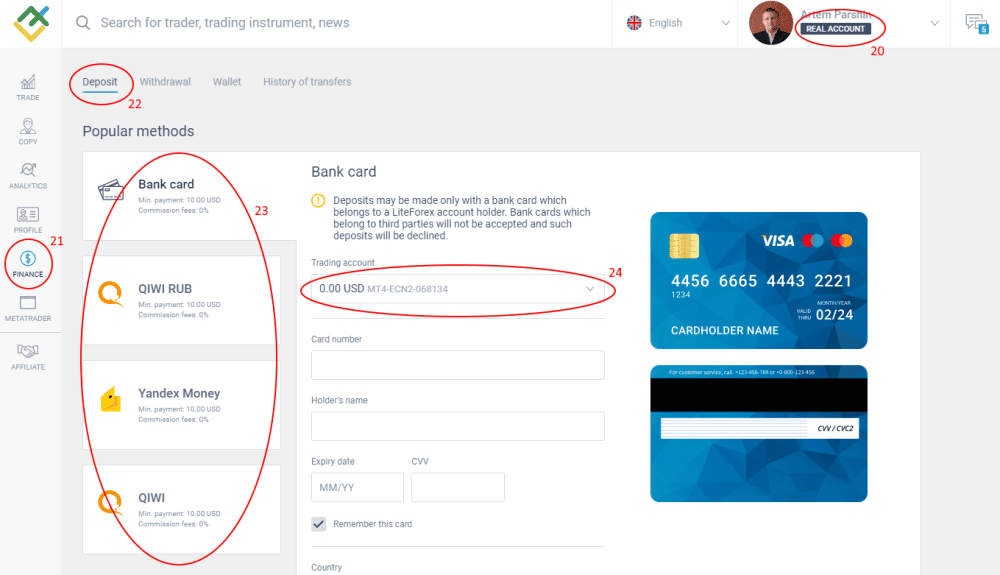Click the LiteForex logo
The image size is (1000, 575).
click(x=31, y=23)
